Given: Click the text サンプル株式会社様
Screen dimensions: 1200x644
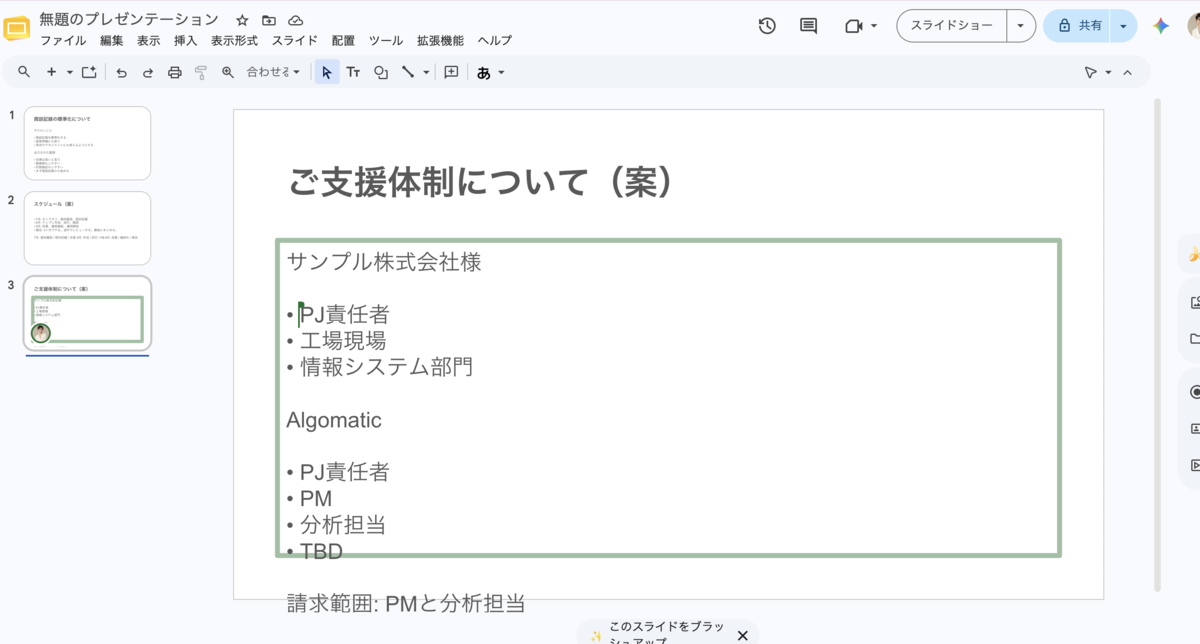Looking at the screenshot, I should pyautogui.click(x=384, y=262).
